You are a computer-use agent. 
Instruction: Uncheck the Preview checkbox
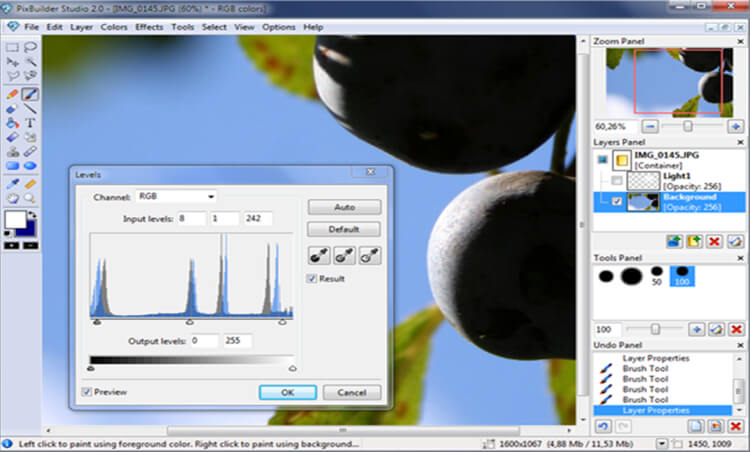tap(87, 393)
